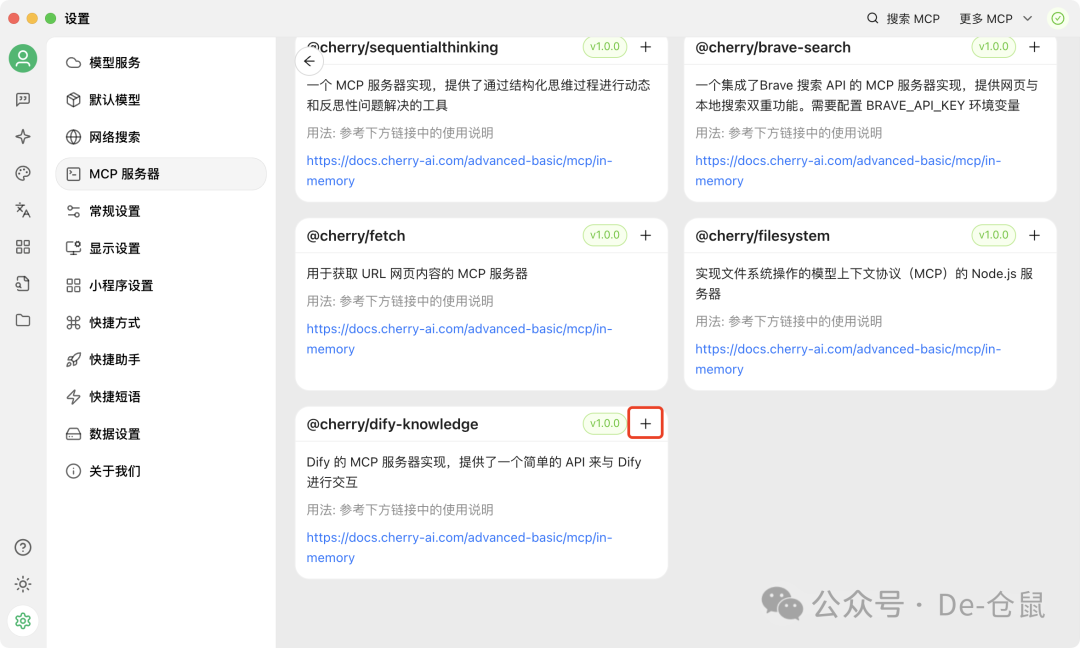Select the translation tool icon in sidebar

click(x=22, y=210)
